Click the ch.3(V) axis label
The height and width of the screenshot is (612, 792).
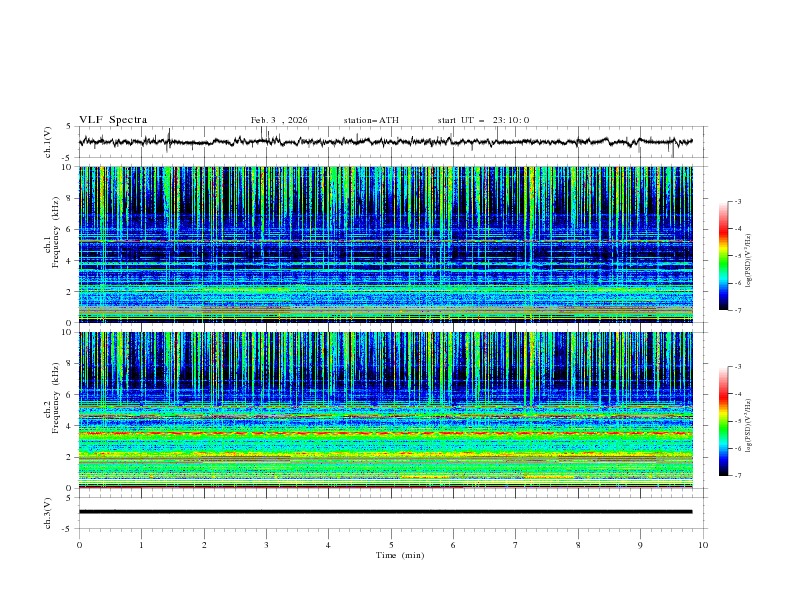pos(47,512)
